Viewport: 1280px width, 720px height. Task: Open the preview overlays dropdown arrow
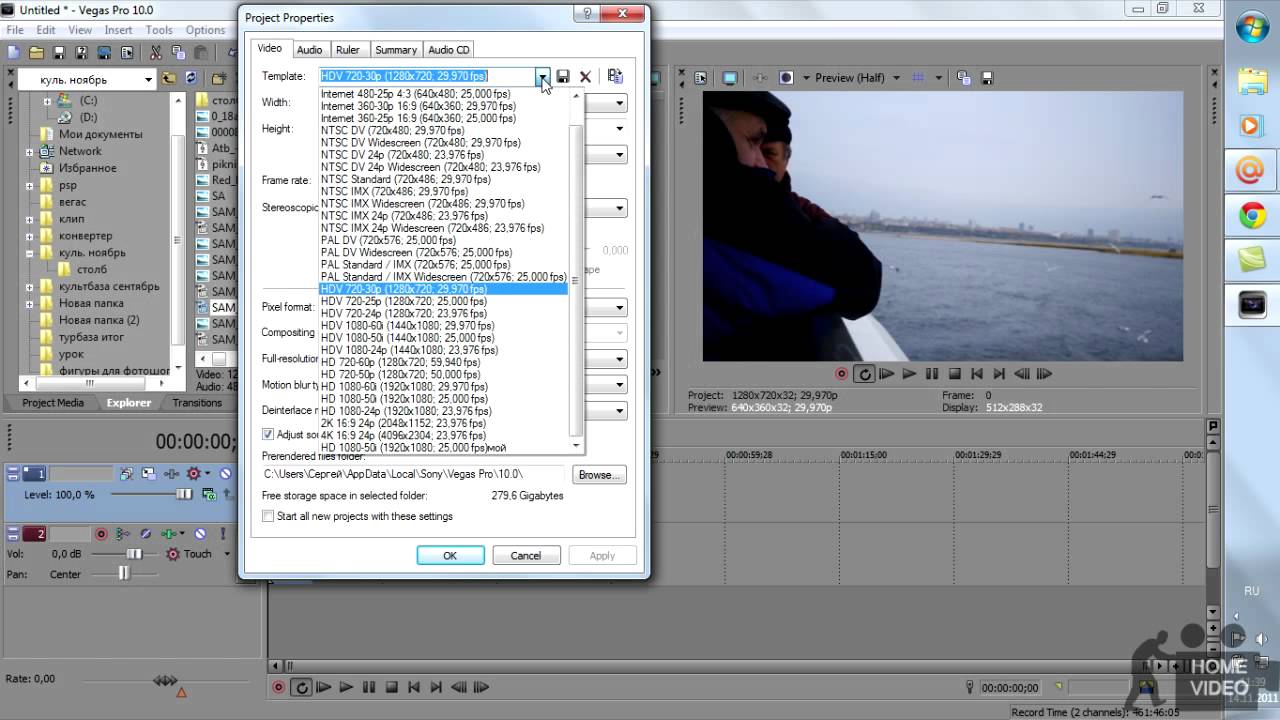coord(938,78)
